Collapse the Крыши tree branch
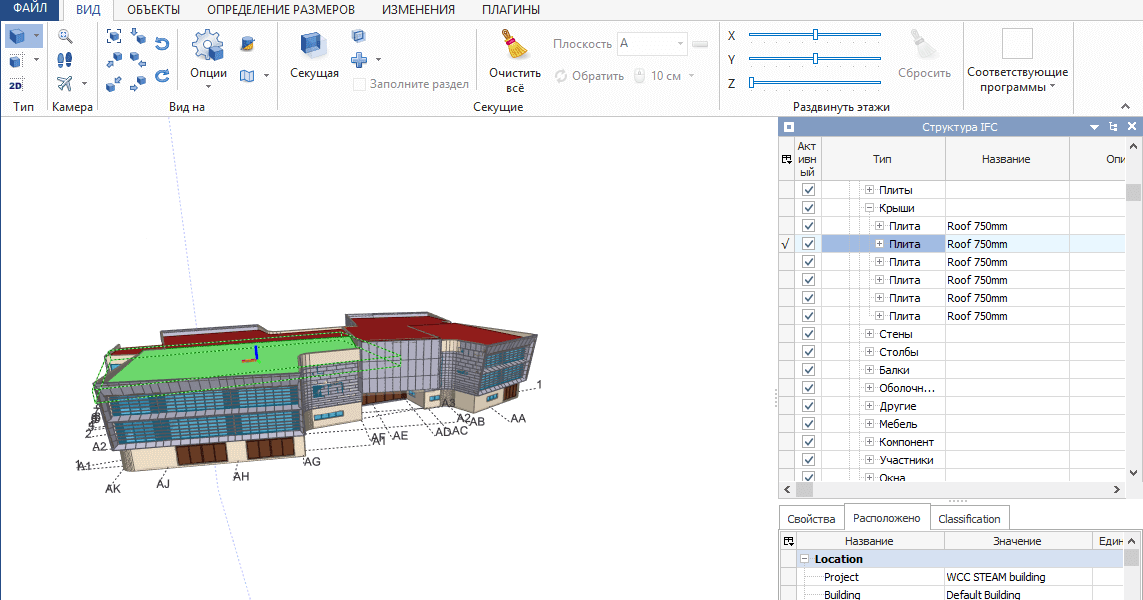 click(x=869, y=207)
